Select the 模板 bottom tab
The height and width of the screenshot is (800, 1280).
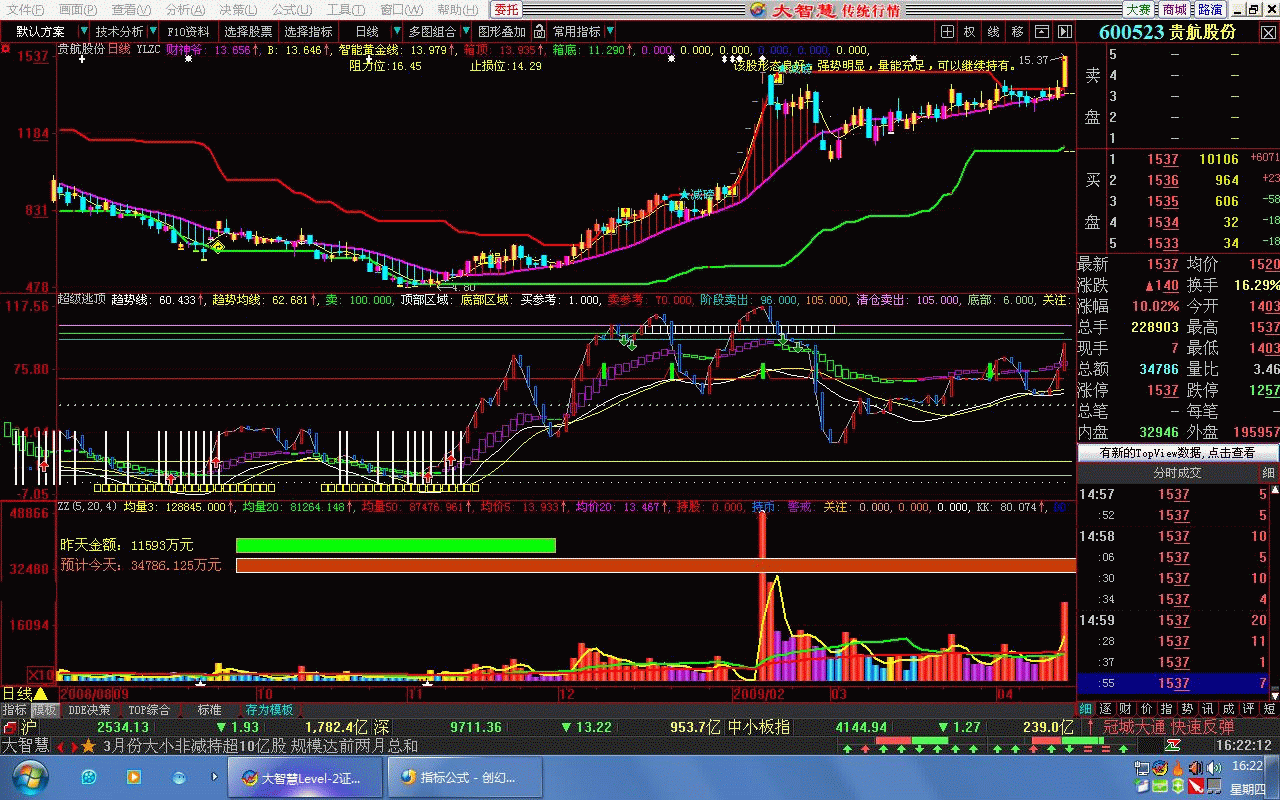point(44,710)
